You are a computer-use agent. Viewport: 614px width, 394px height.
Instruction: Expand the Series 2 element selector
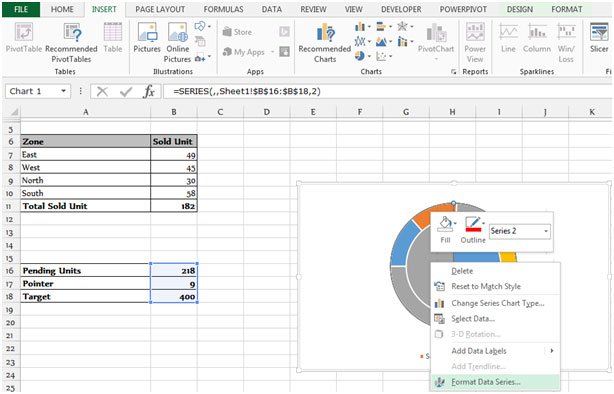(545, 231)
